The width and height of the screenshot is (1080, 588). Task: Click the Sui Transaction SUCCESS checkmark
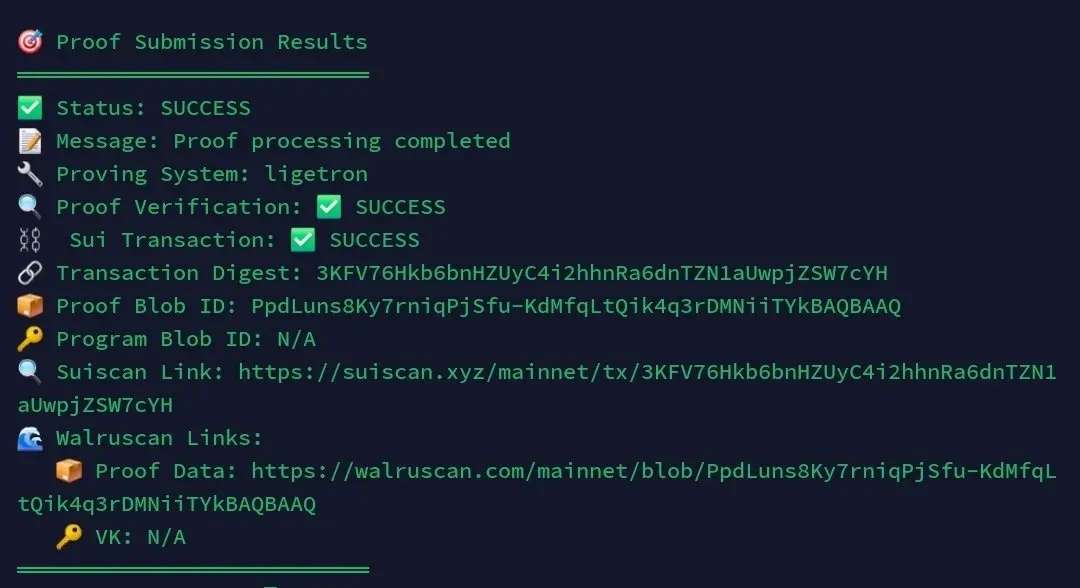pyautogui.click(x=302, y=240)
